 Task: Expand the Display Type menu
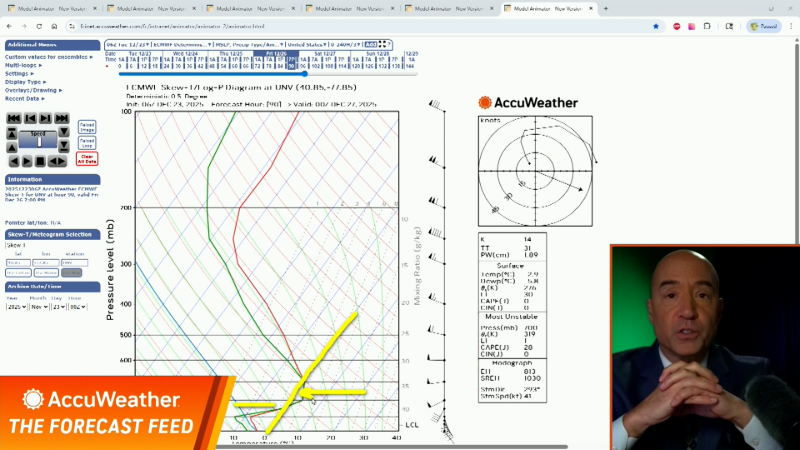click(x=24, y=82)
